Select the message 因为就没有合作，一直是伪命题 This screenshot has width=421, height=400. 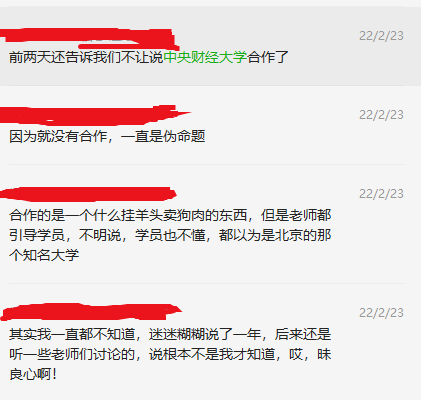pos(210,125)
